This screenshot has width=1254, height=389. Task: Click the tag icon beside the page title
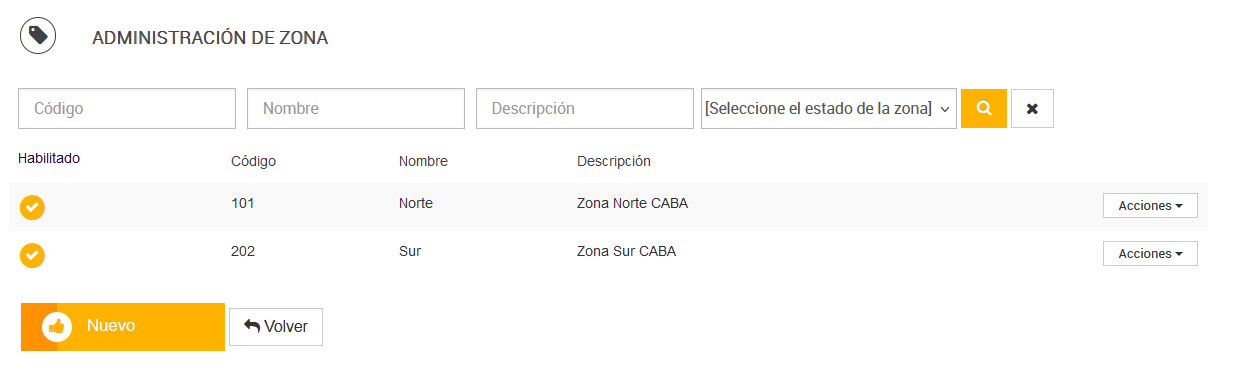38,37
